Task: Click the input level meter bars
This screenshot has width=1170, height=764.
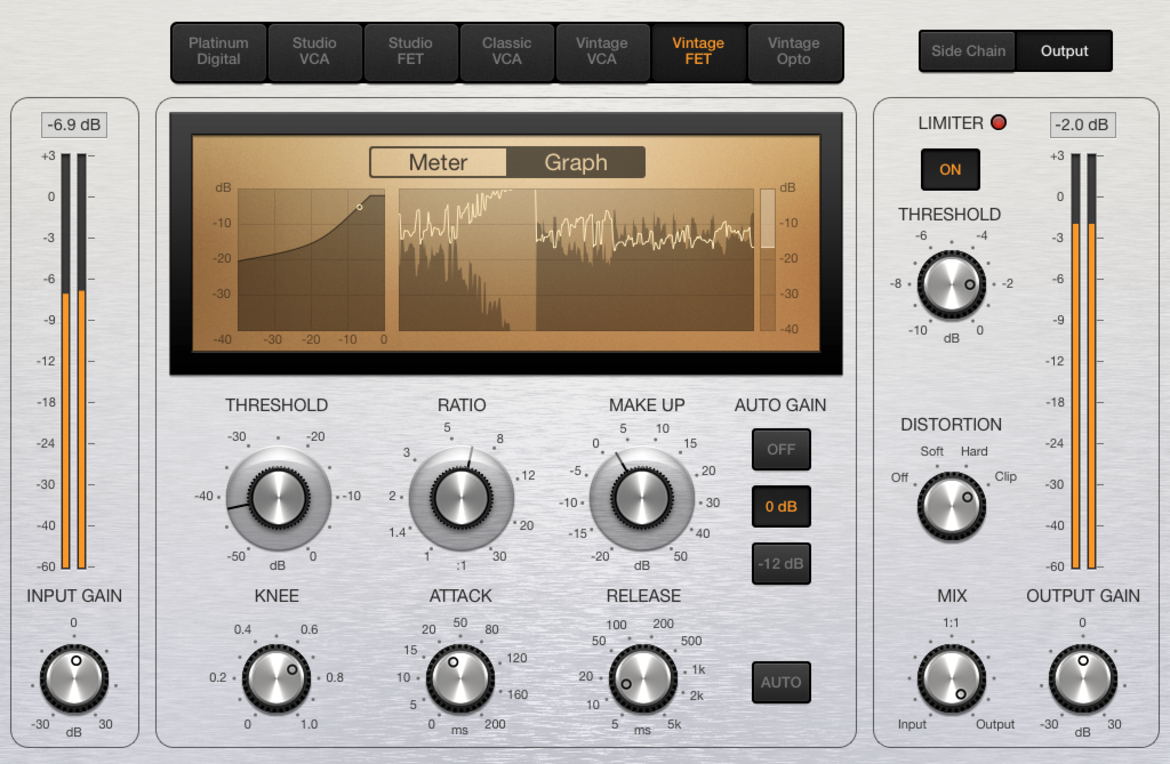Action: tap(74, 361)
